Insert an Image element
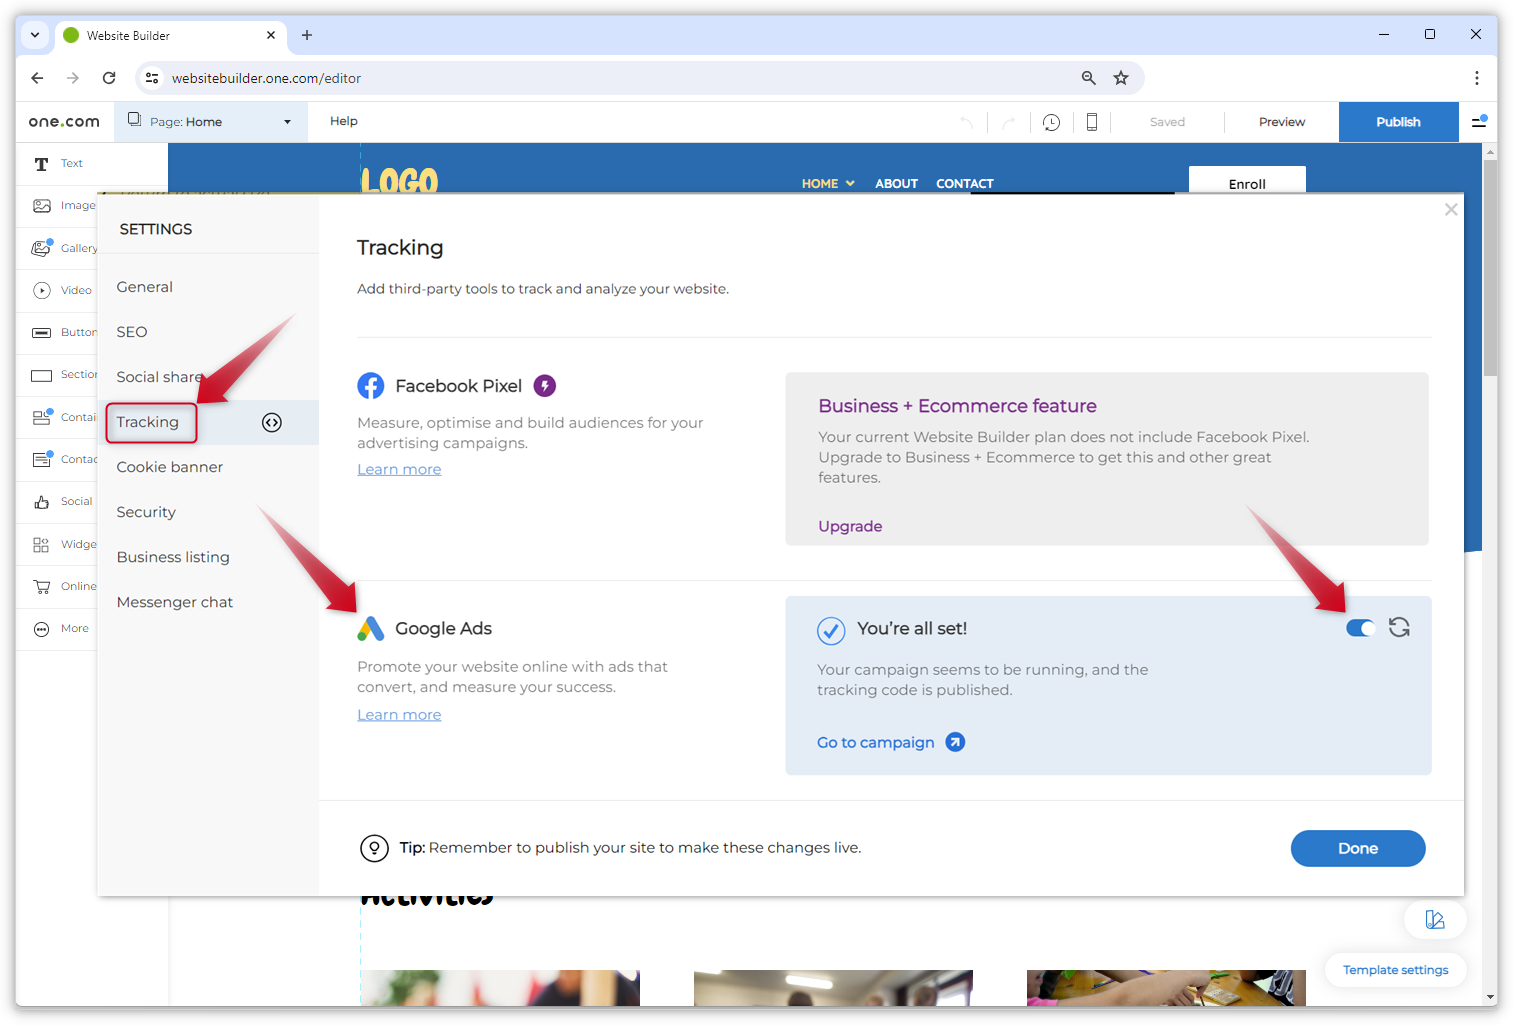 pos(41,205)
